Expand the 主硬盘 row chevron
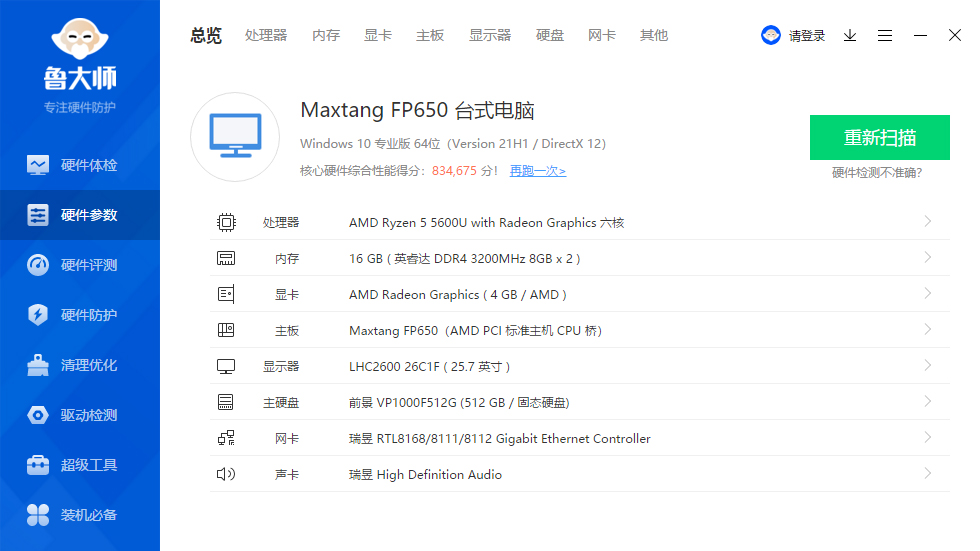Image resolution: width=980 pixels, height=551 pixels. pos(928,401)
